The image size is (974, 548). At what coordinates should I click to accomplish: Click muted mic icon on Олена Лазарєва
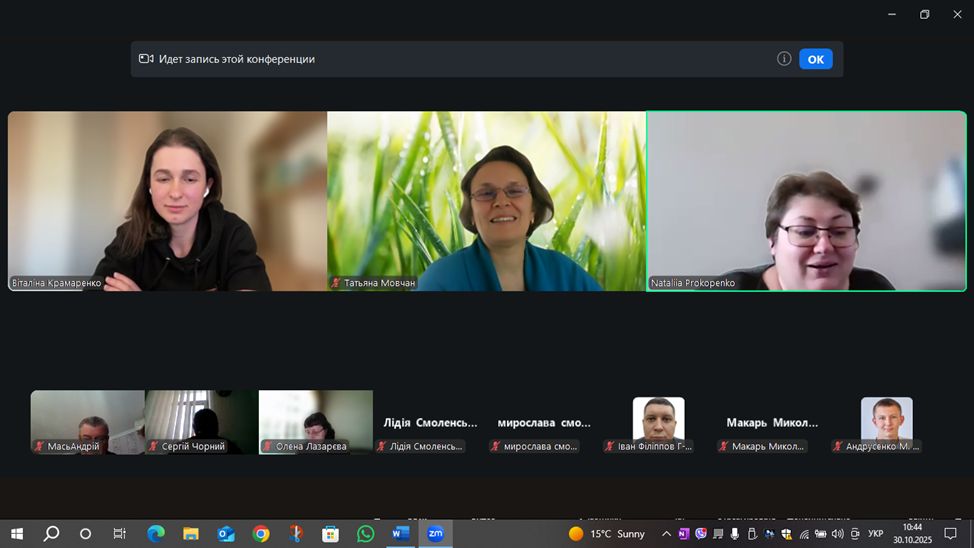click(x=268, y=446)
